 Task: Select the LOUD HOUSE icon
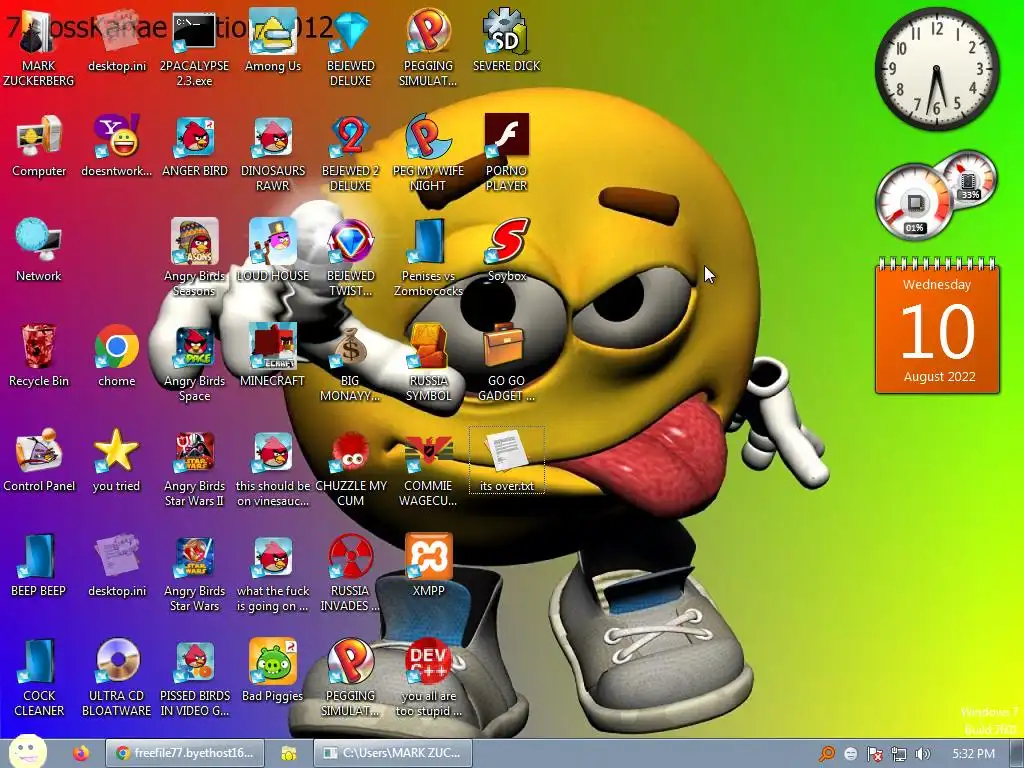pyautogui.click(x=272, y=251)
